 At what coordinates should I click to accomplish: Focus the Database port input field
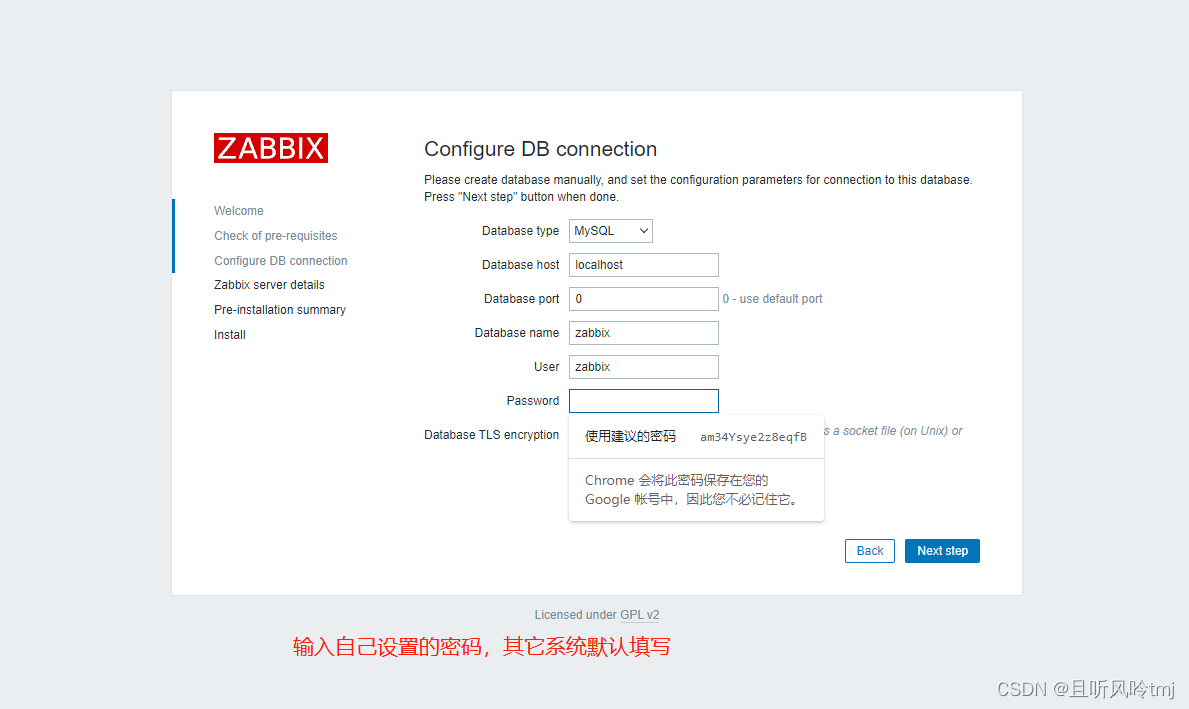[x=644, y=299]
